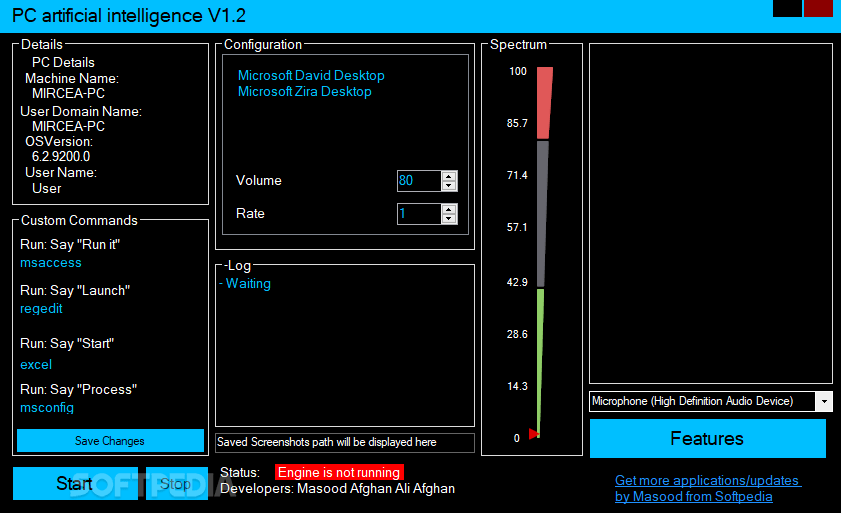Click the by Masood from Softpedia link line
The width and height of the screenshot is (841, 513).
pyautogui.click(x=694, y=497)
